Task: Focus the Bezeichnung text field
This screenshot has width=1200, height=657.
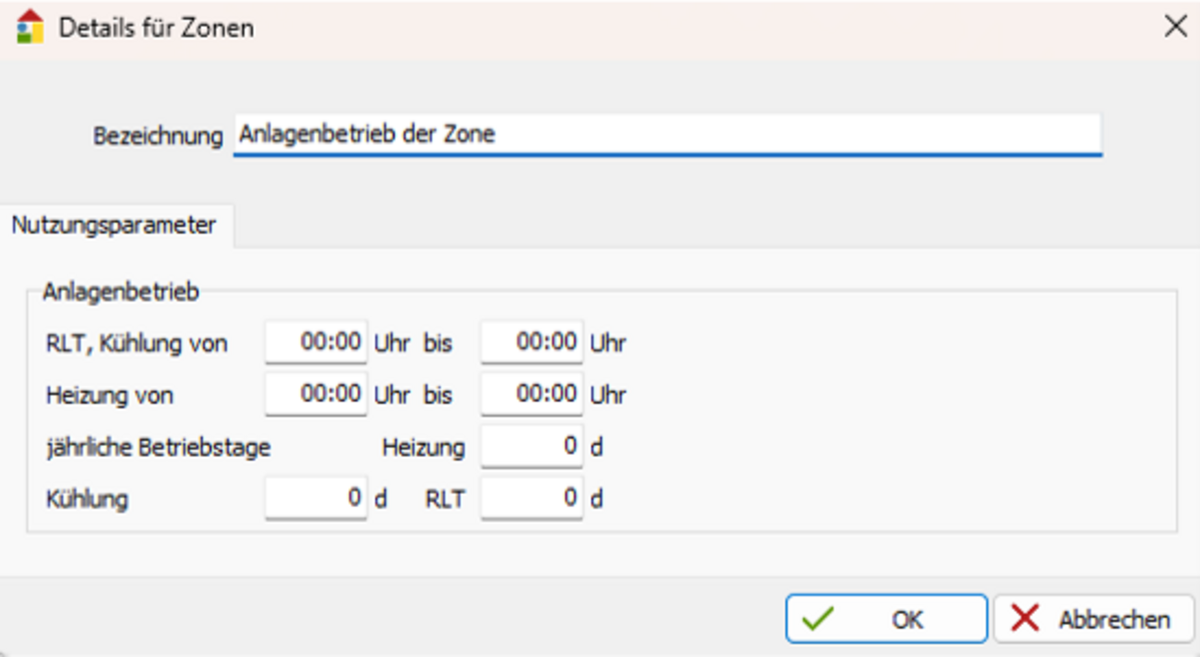Action: click(666, 134)
